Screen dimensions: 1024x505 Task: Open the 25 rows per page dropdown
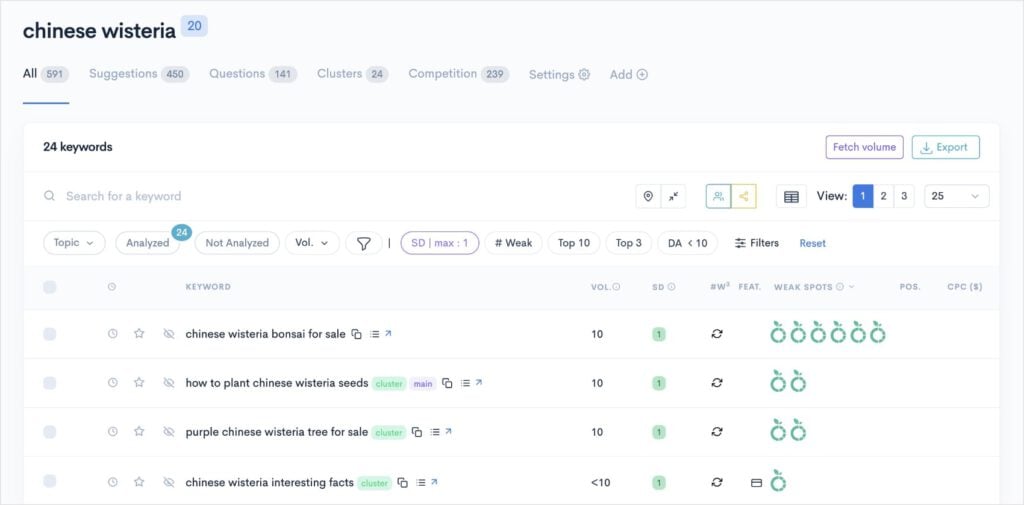coord(957,196)
